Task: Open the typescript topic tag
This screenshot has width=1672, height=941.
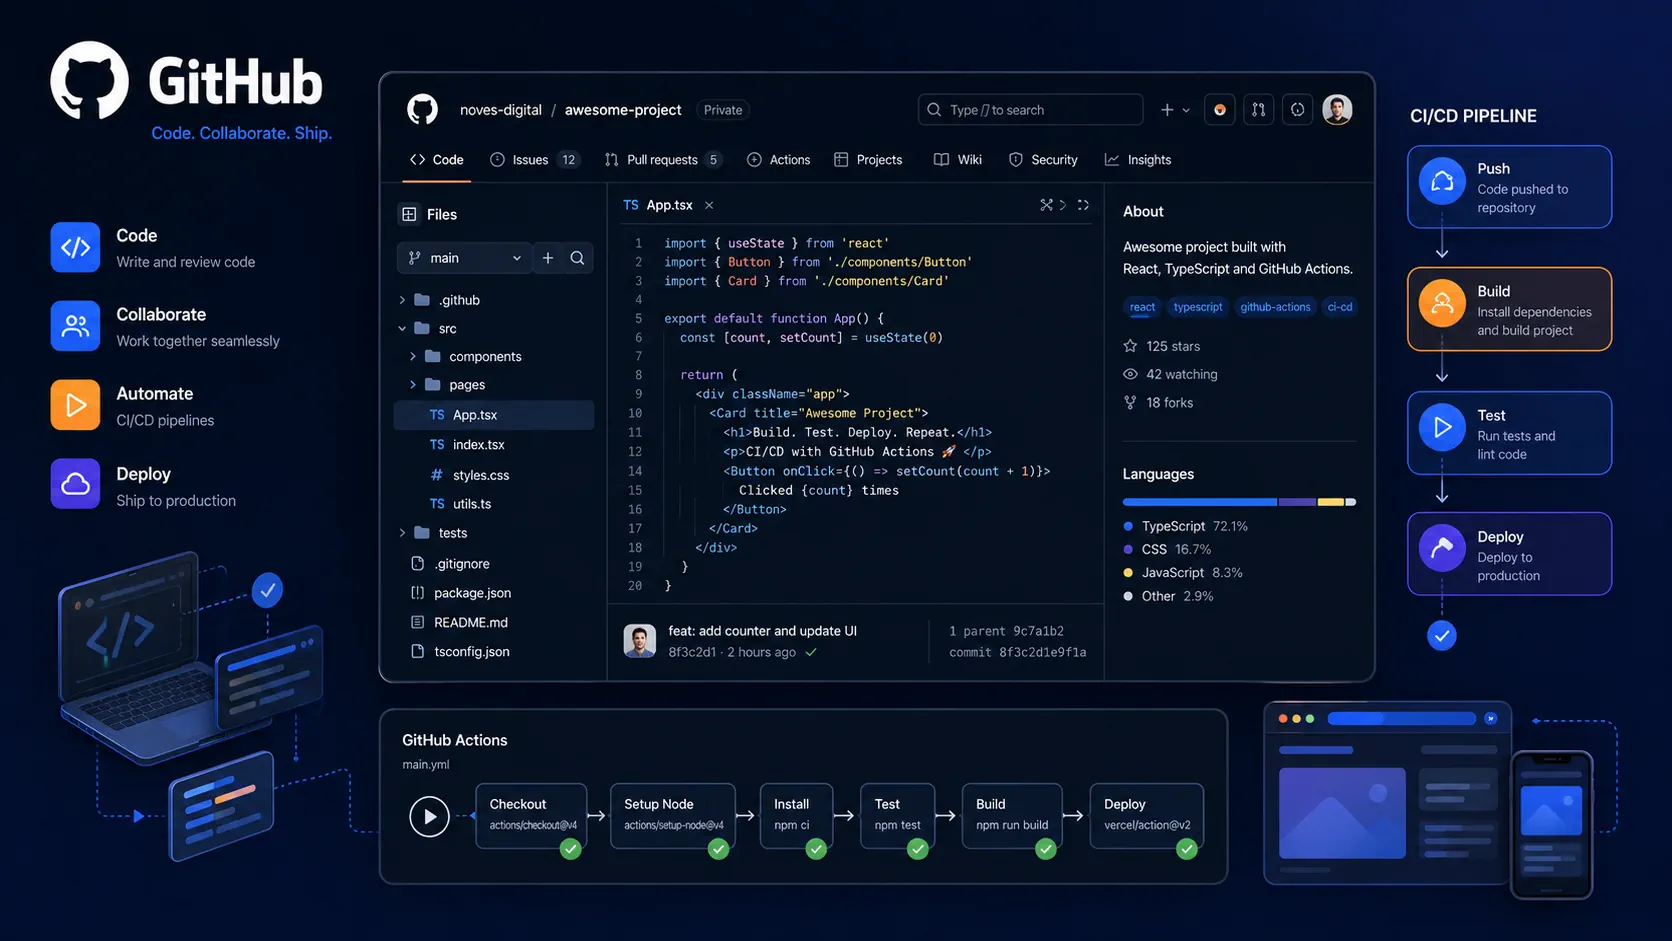Action: tap(1197, 307)
